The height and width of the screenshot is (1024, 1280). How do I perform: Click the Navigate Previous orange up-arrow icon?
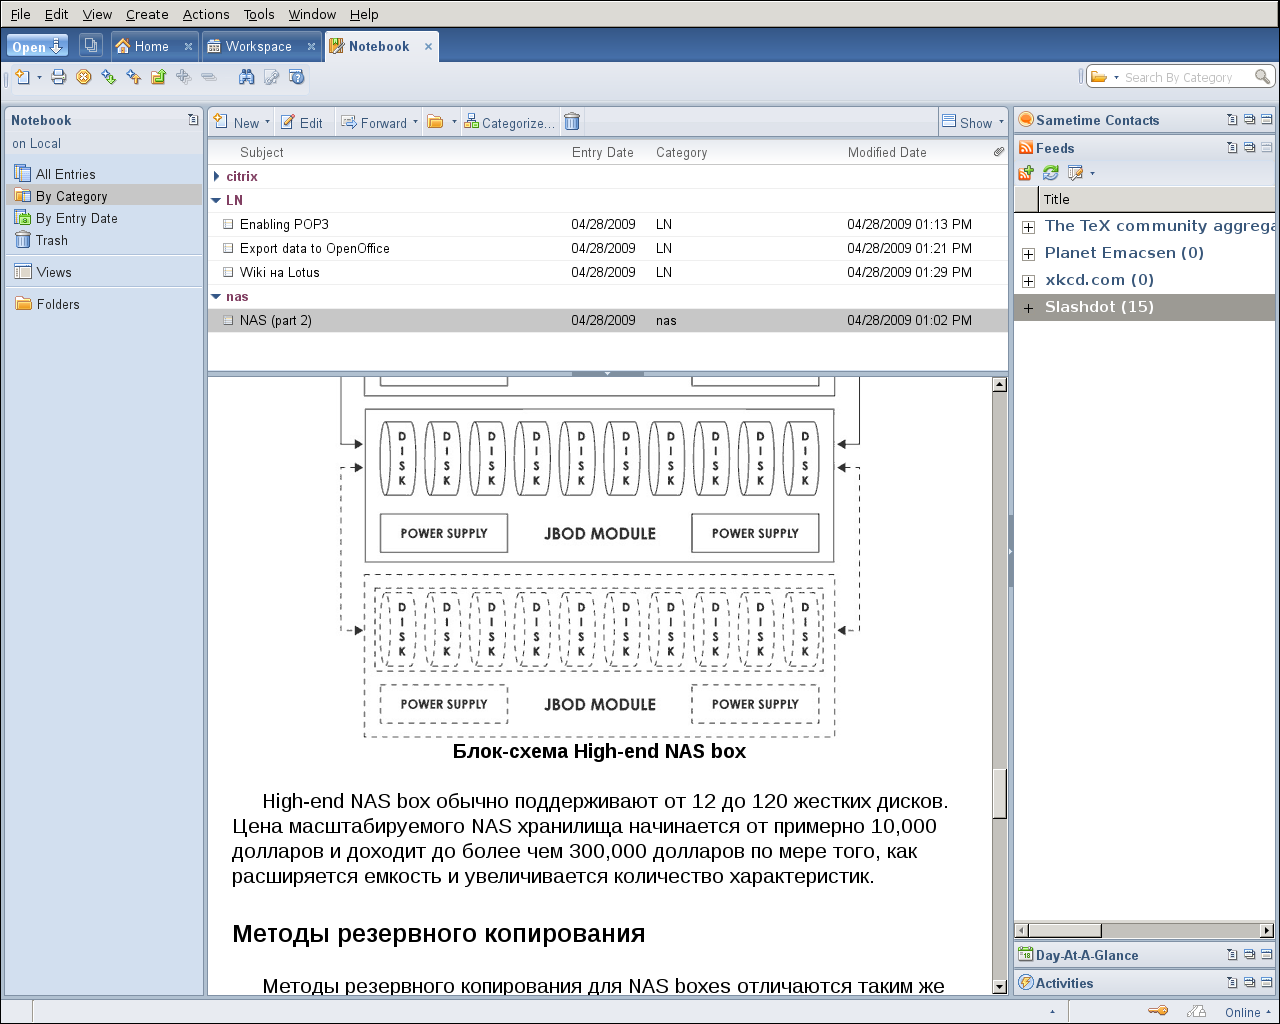click(134, 77)
